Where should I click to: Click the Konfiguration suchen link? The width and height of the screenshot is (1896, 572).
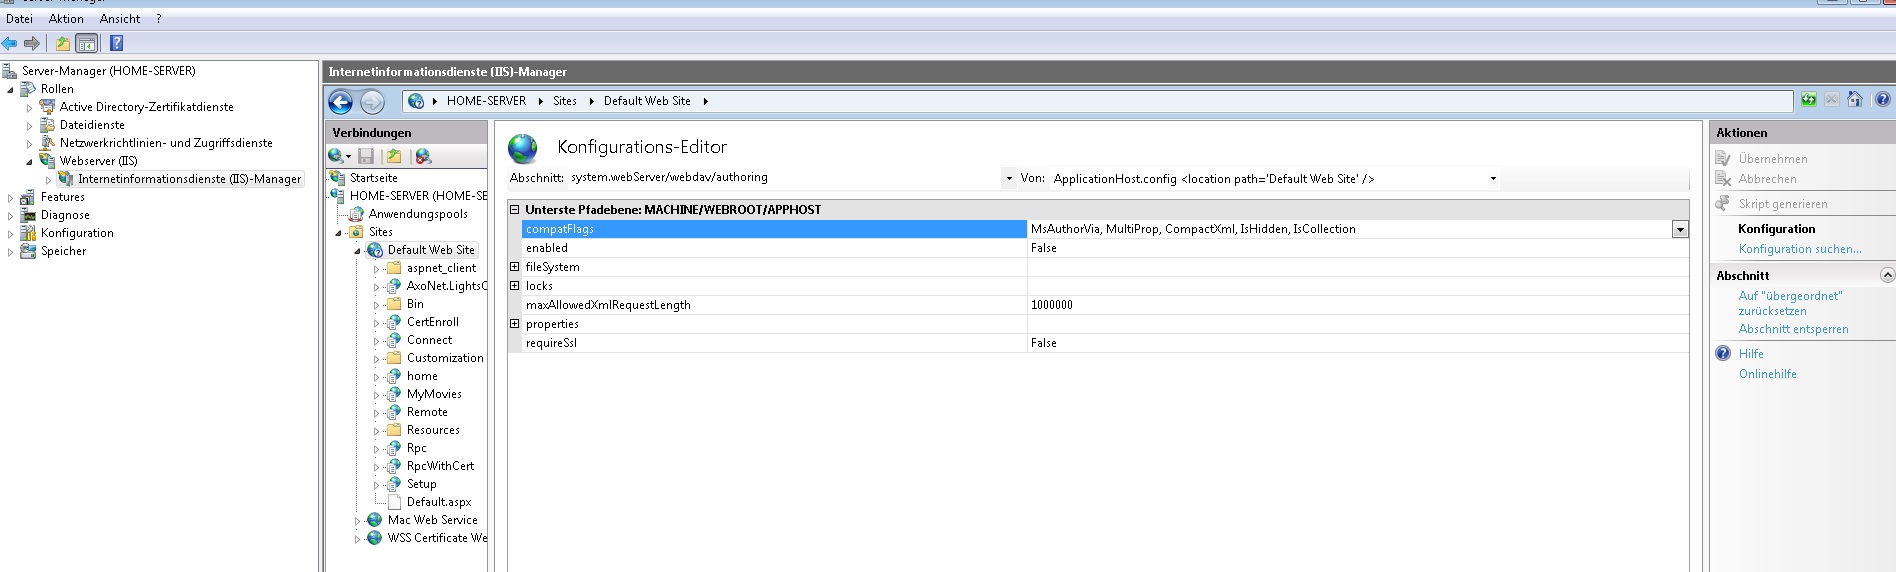click(1799, 249)
